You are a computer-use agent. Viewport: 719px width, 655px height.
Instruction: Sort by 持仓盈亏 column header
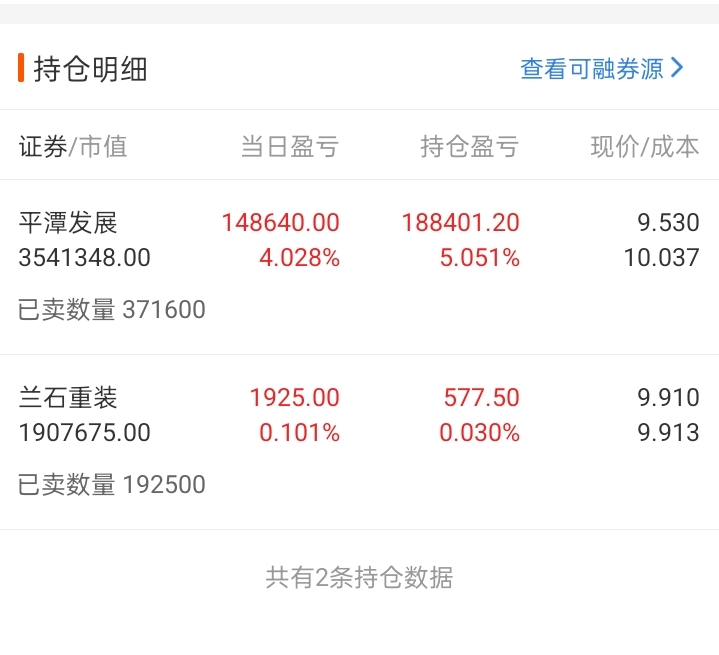[469, 147]
